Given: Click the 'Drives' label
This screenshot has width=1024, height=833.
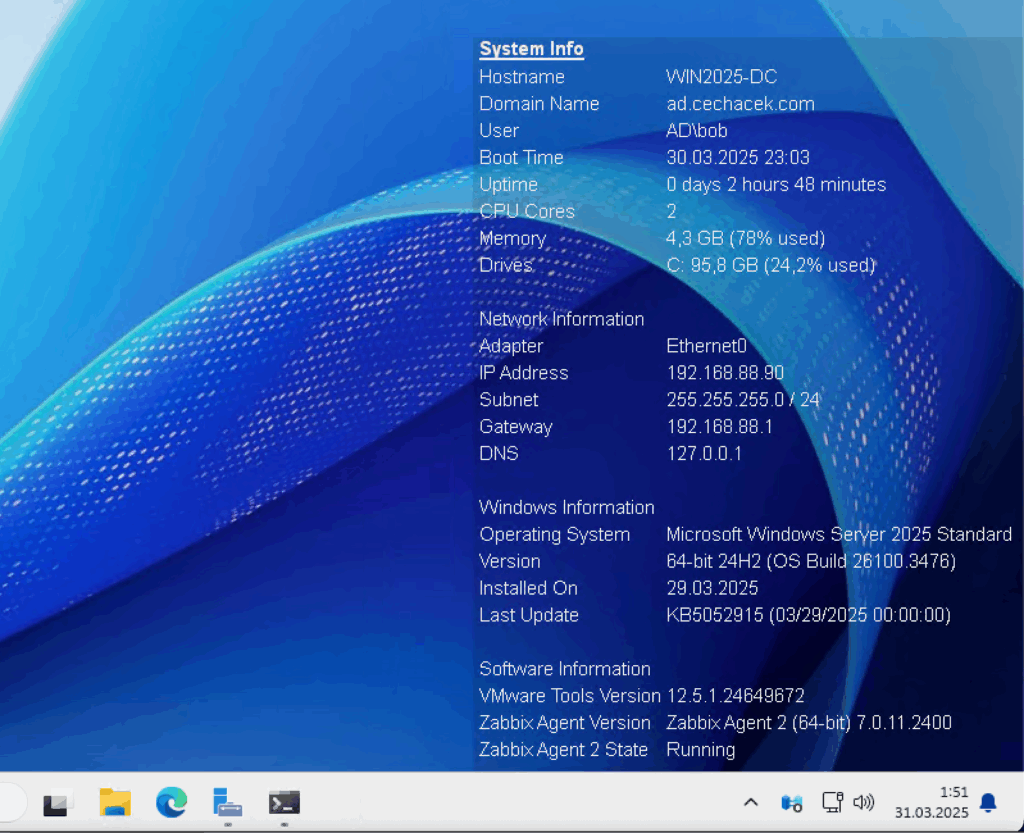Looking at the screenshot, I should pyautogui.click(x=506, y=265).
